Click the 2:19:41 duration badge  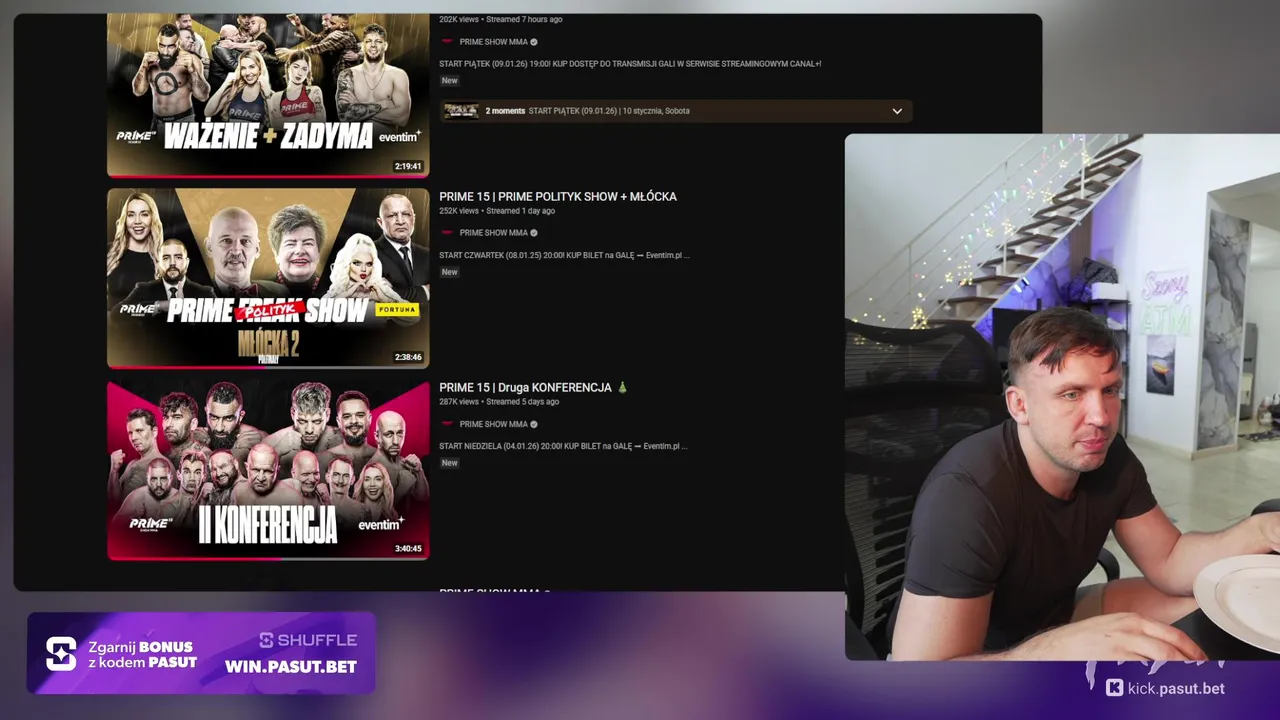pos(408,167)
